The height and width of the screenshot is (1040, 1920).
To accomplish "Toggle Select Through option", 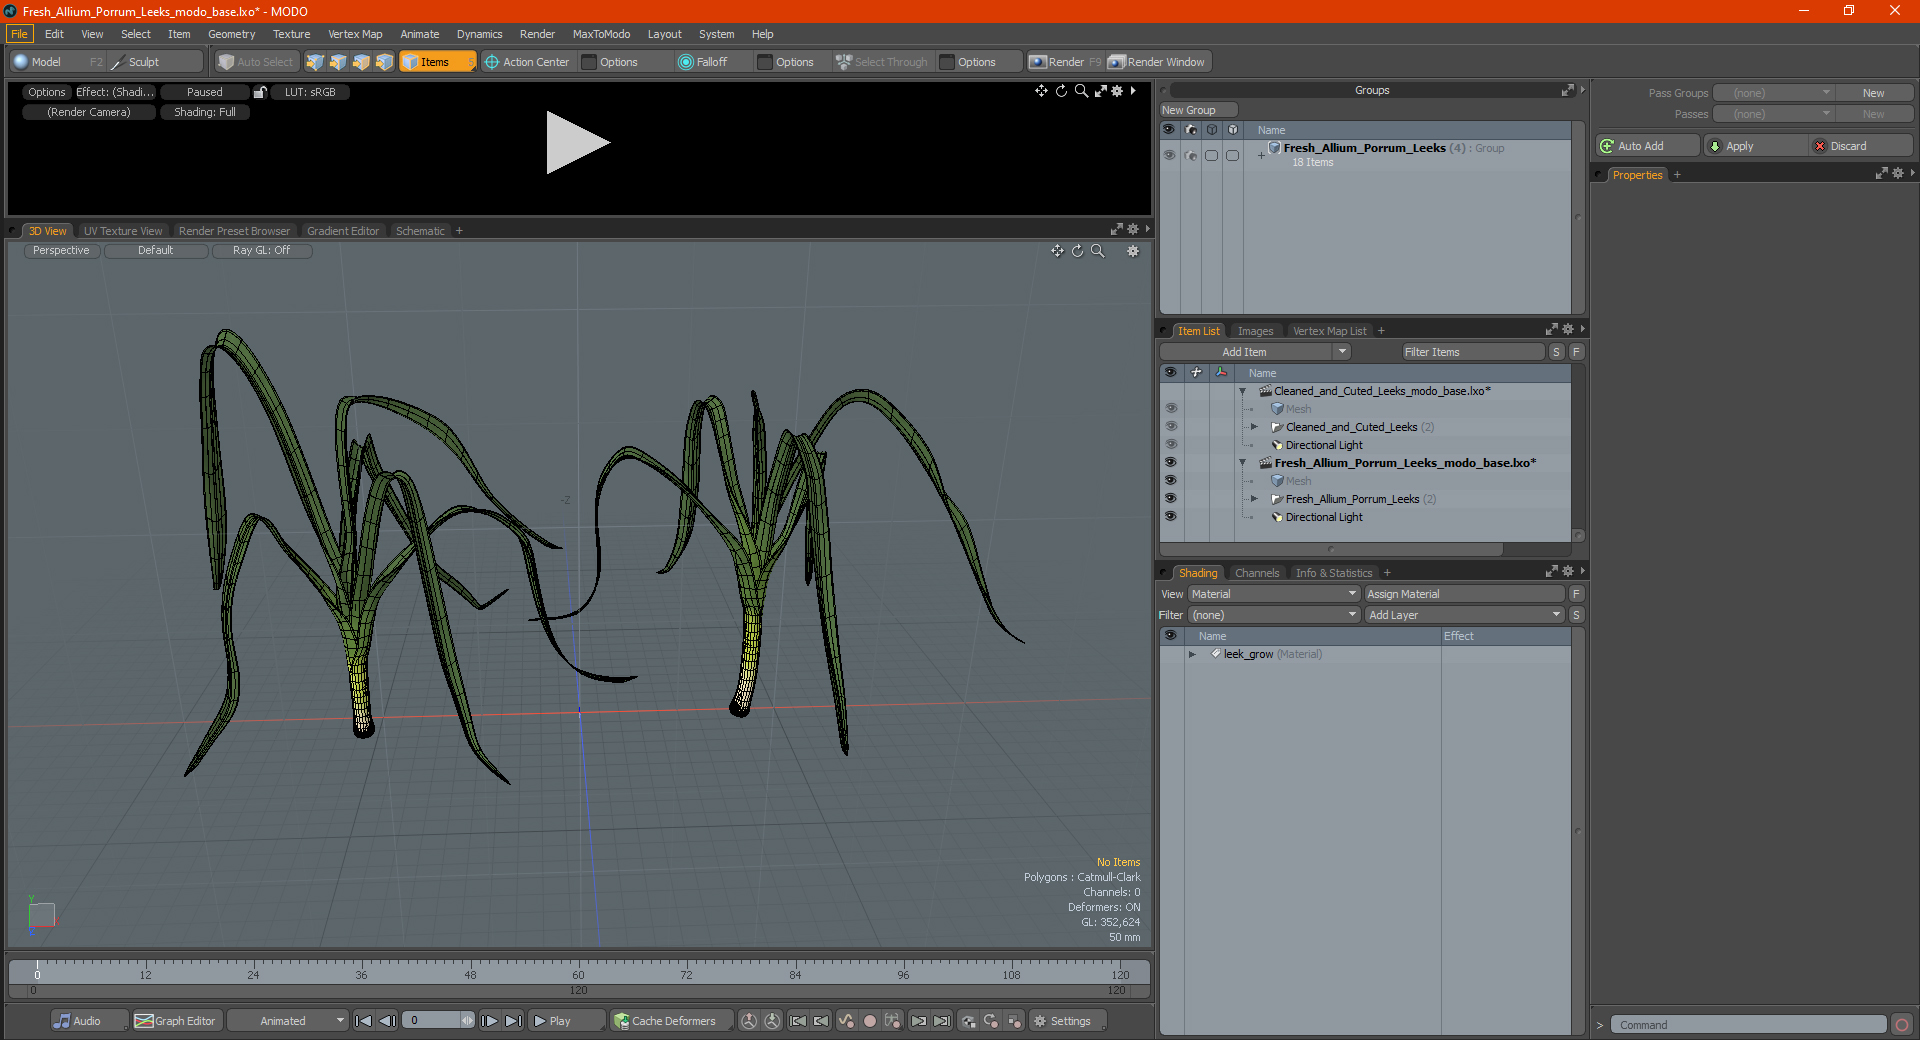I will pyautogui.click(x=883, y=62).
